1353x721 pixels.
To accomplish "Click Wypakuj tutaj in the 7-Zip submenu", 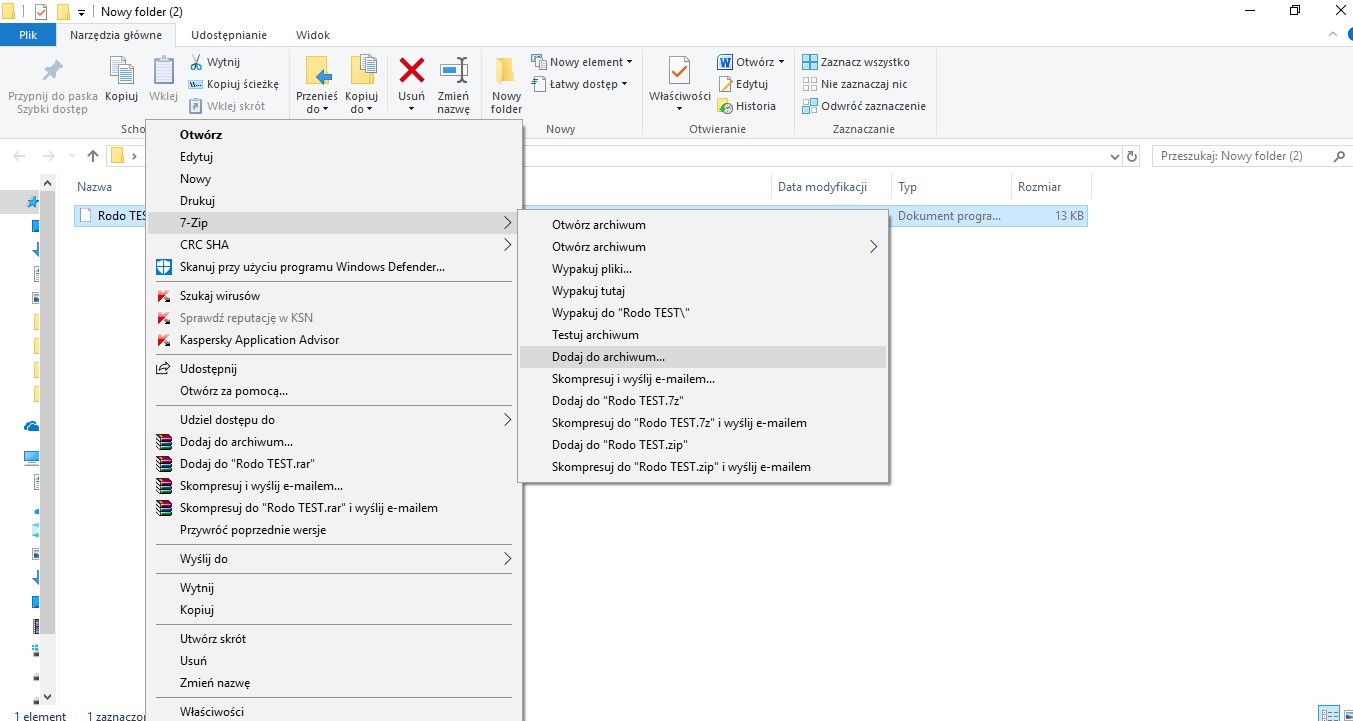I will click(703, 291).
